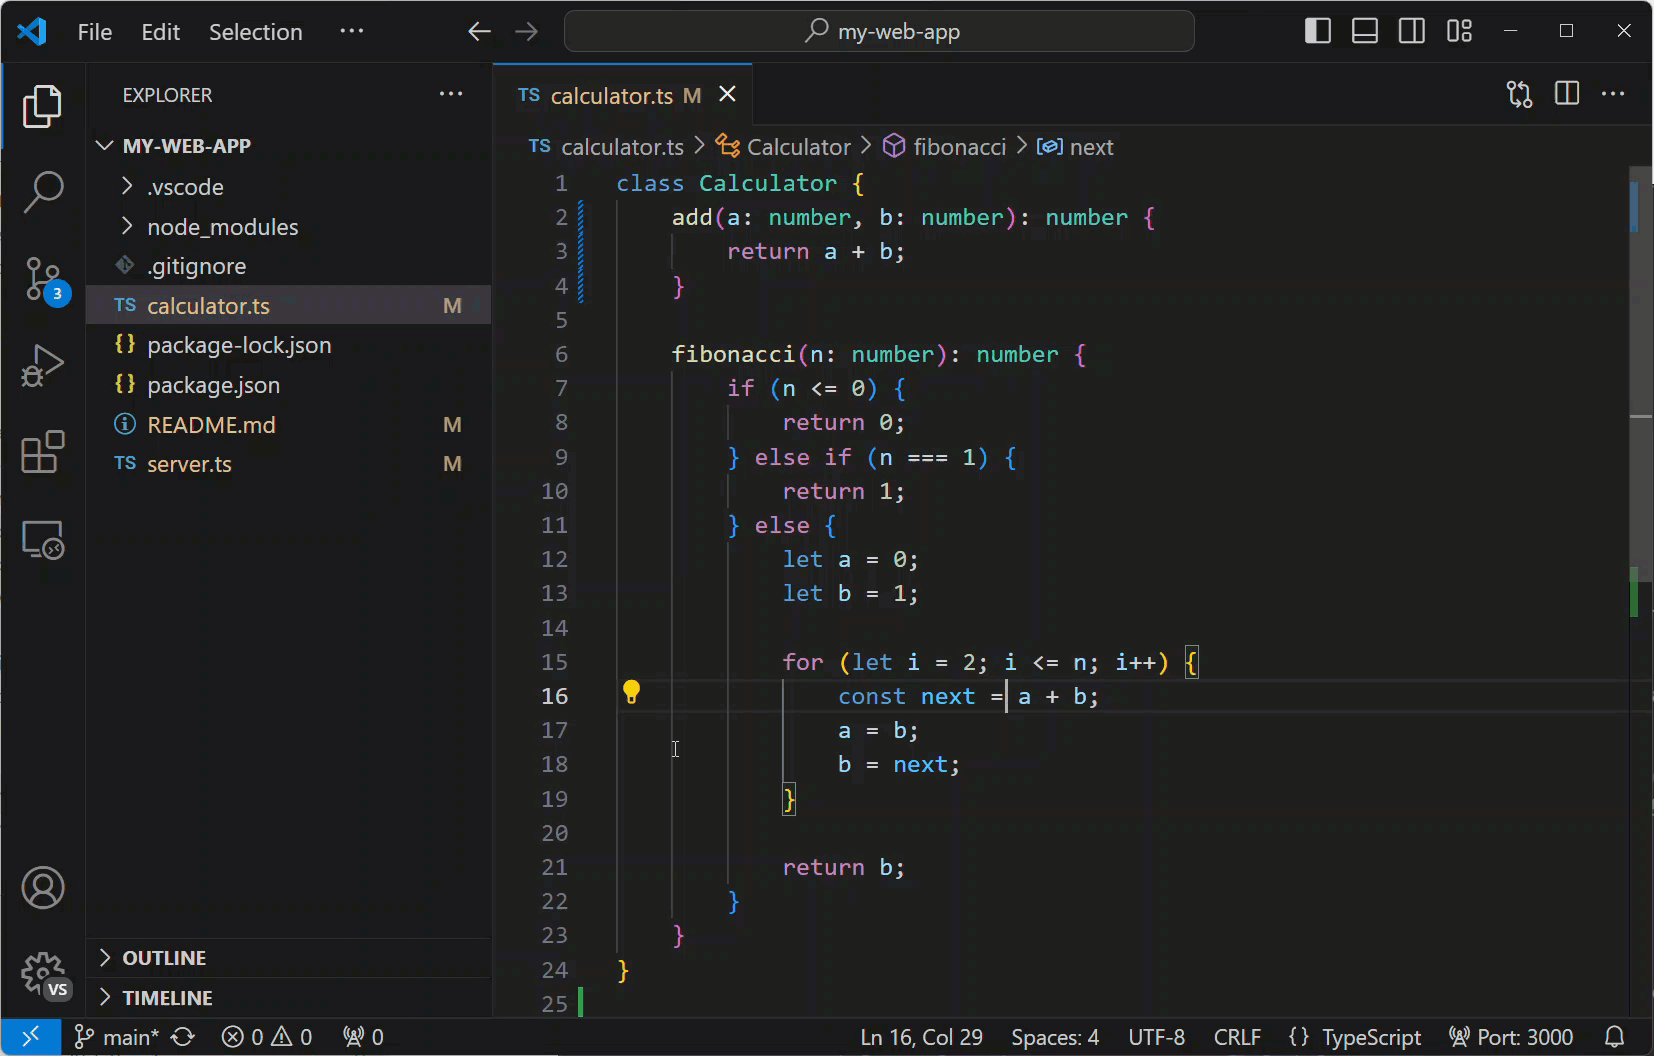Open the Search view in activity bar
The height and width of the screenshot is (1056, 1654).
43,191
